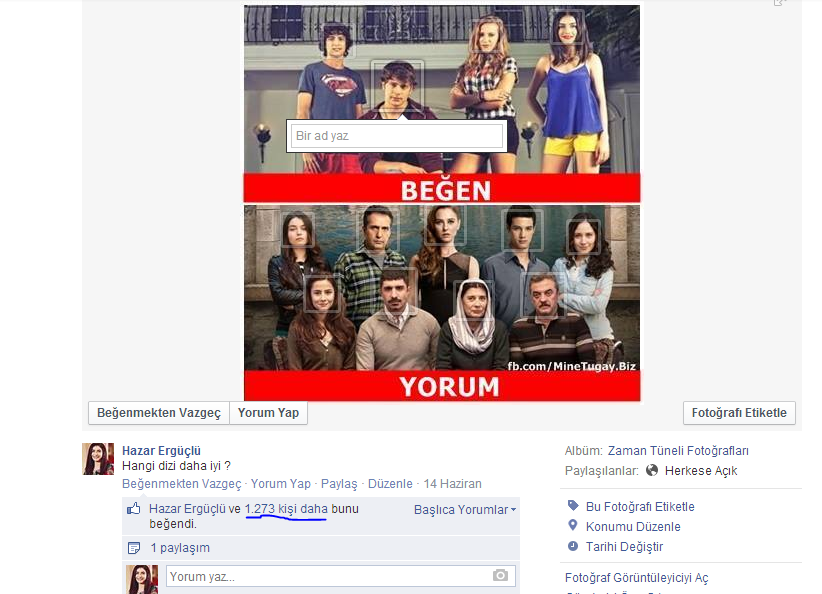
Task: Click the location pin icon beside Konumu Düzenle
Action: [572, 525]
